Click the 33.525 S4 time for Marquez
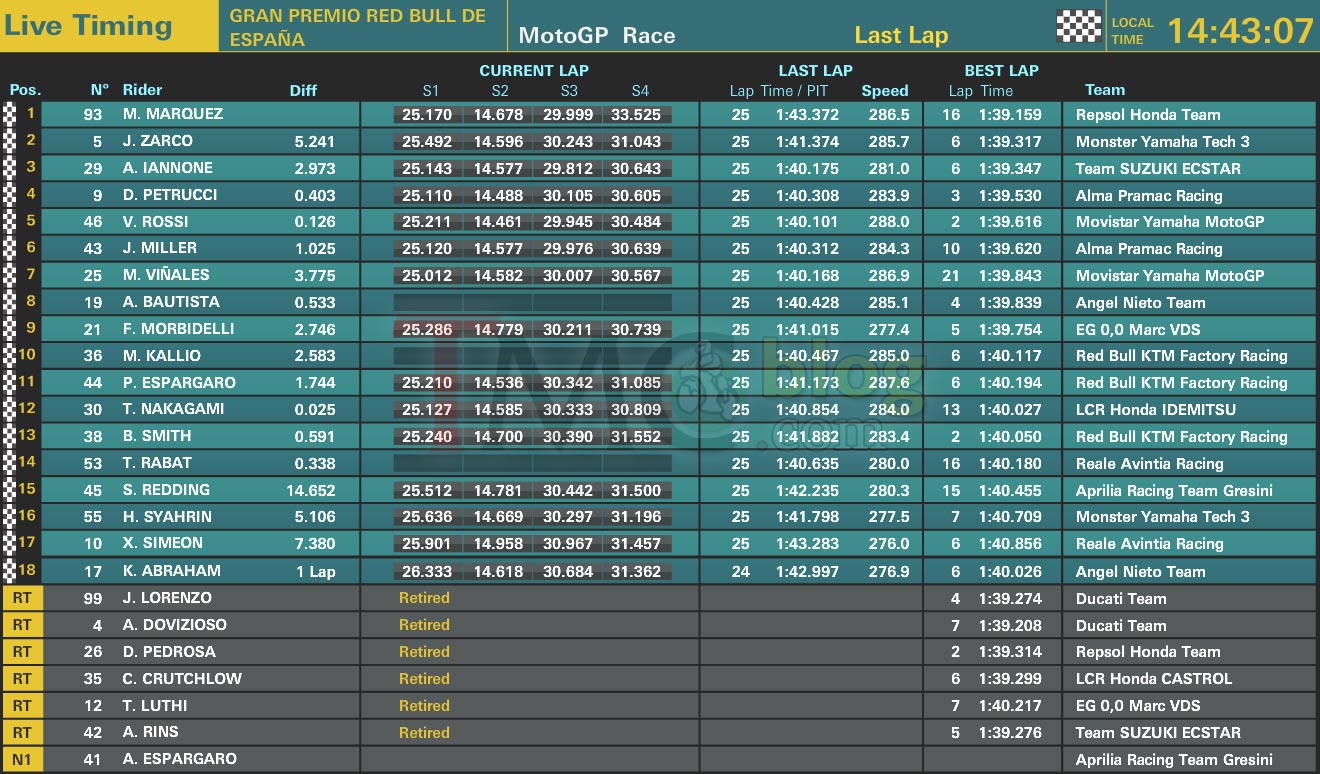This screenshot has width=1320, height=774. 636,115
